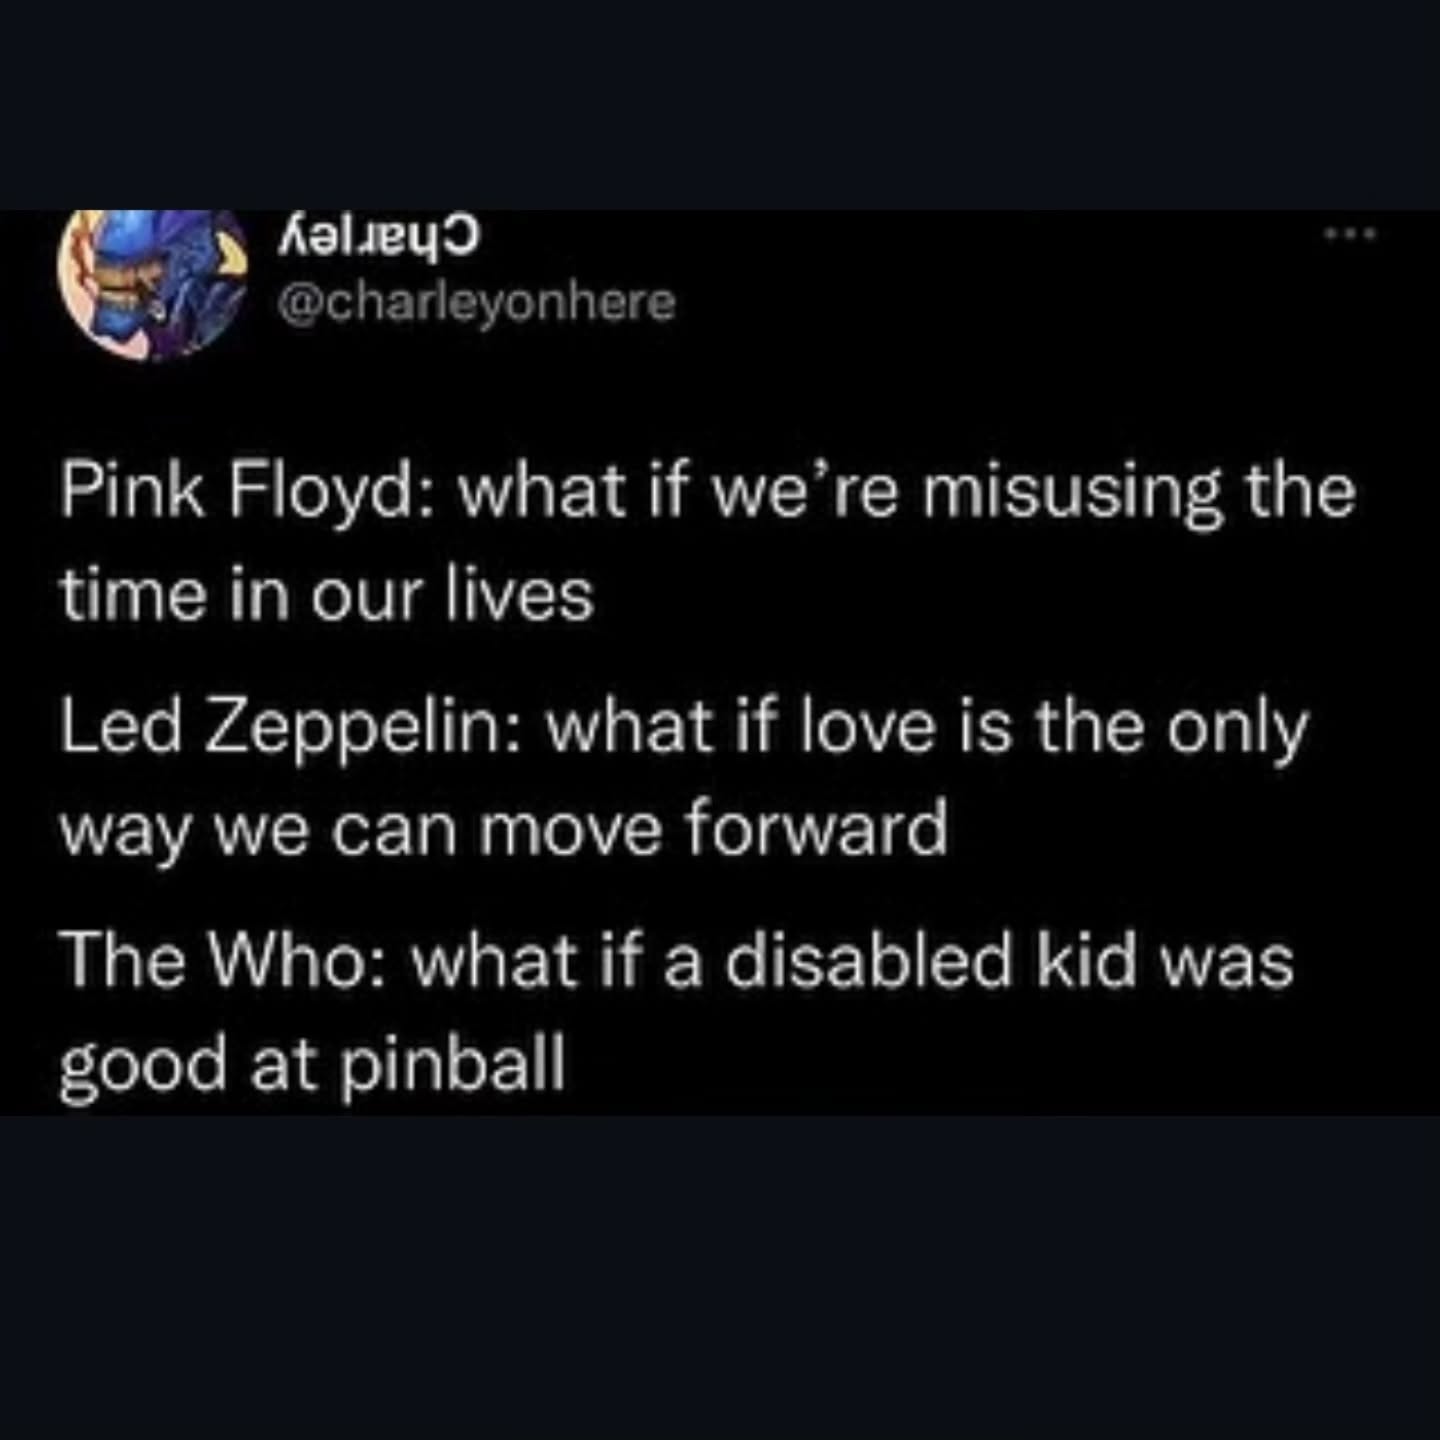The image size is (1440, 1440).
Task: Open the profile avatar picture
Action: (x=153, y=283)
